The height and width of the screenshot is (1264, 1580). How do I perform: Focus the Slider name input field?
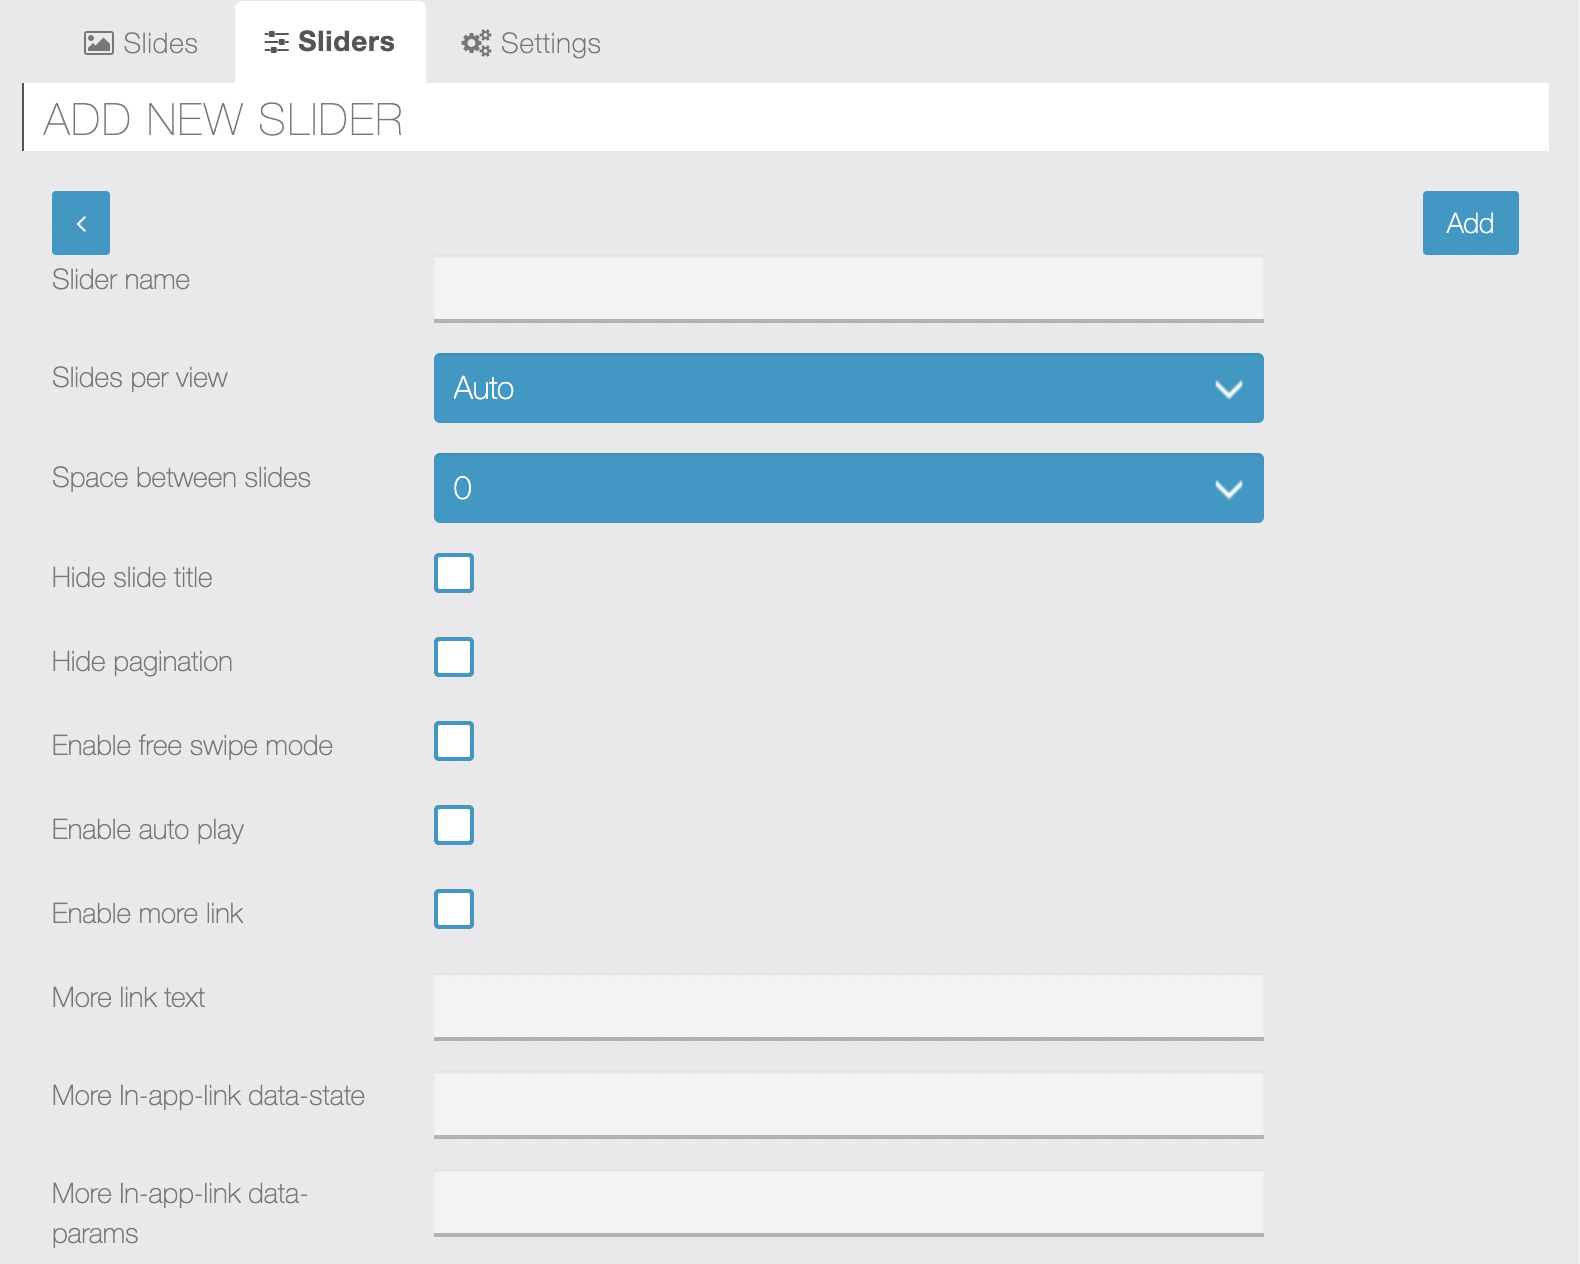849,290
